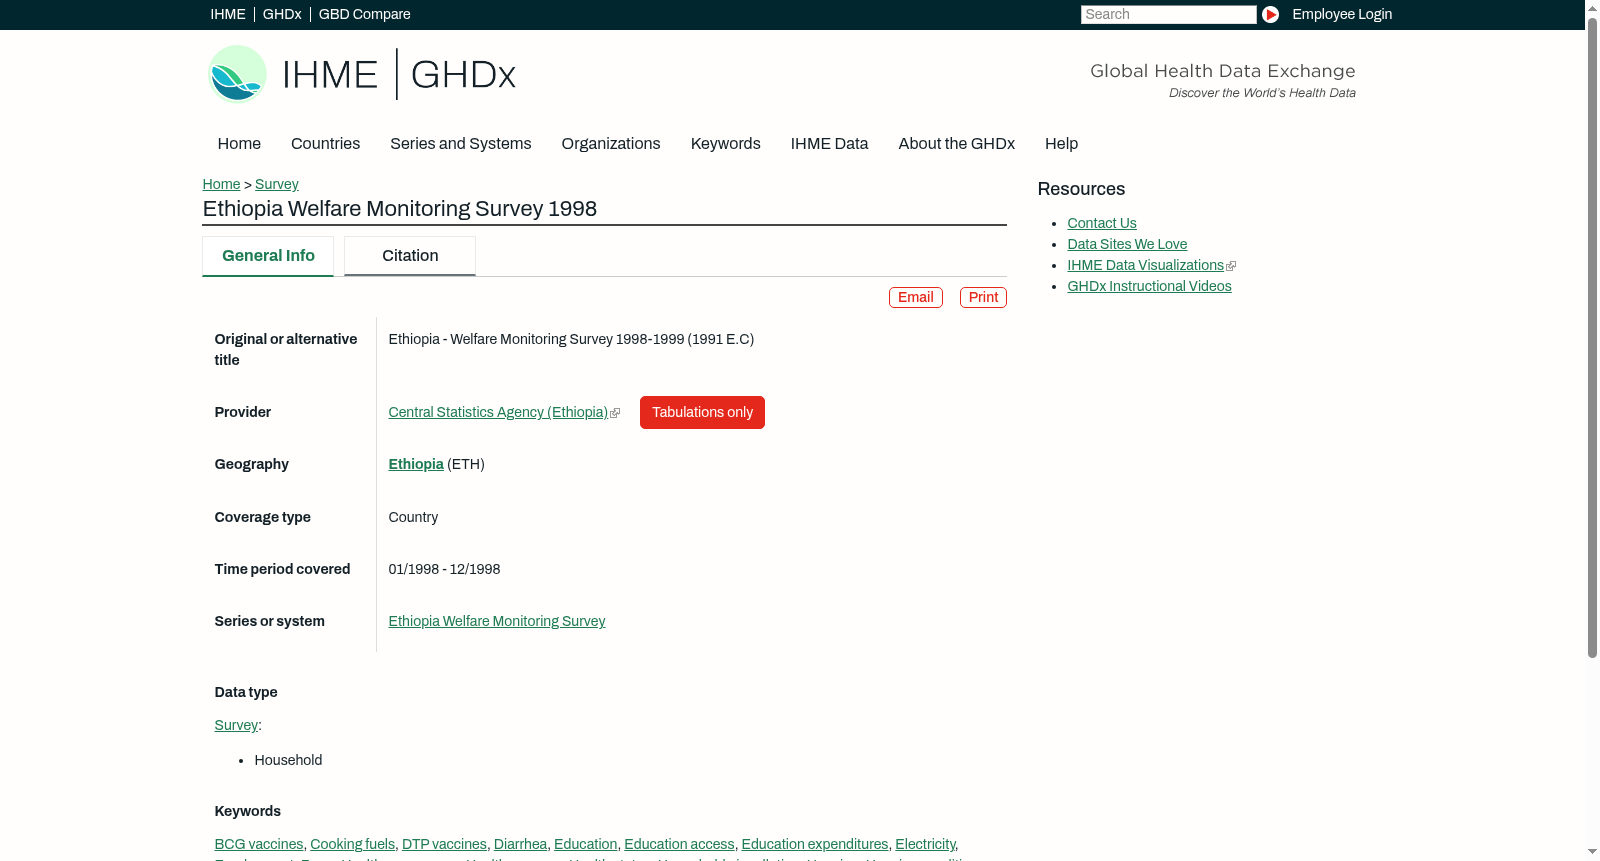The width and height of the screenshot is (1600, 861).
Task: Click the alternative title value with 1991 E.C
Action: pyautogui.click(x=571, y=339)
